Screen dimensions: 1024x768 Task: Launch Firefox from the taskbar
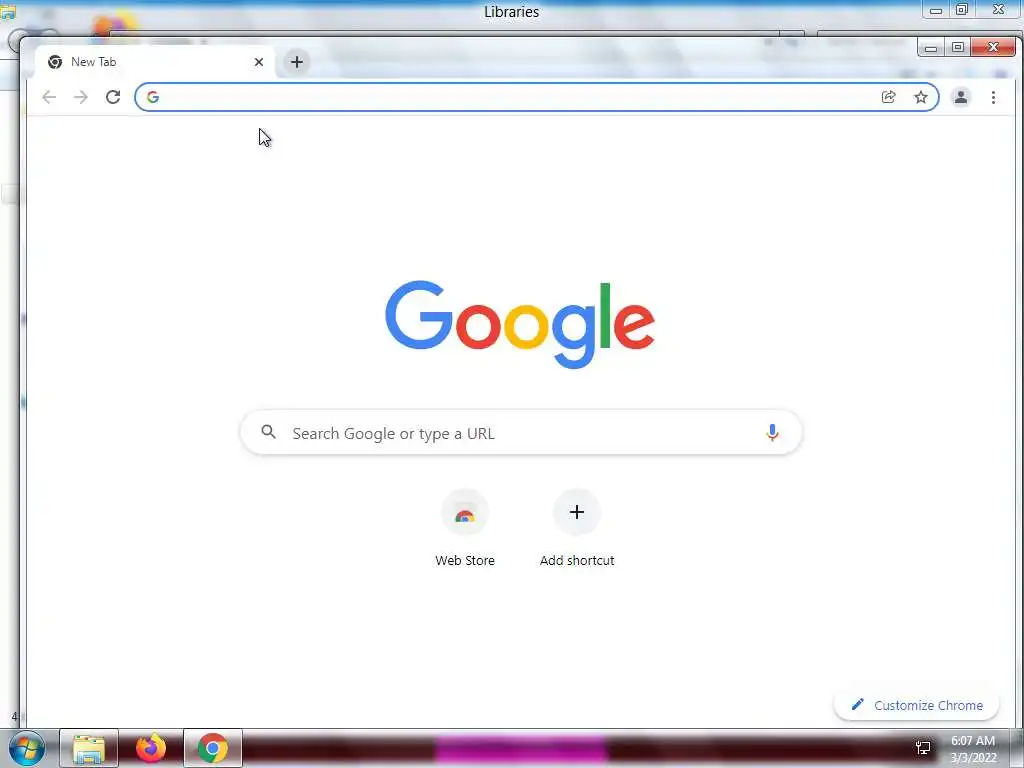(151, 748)
